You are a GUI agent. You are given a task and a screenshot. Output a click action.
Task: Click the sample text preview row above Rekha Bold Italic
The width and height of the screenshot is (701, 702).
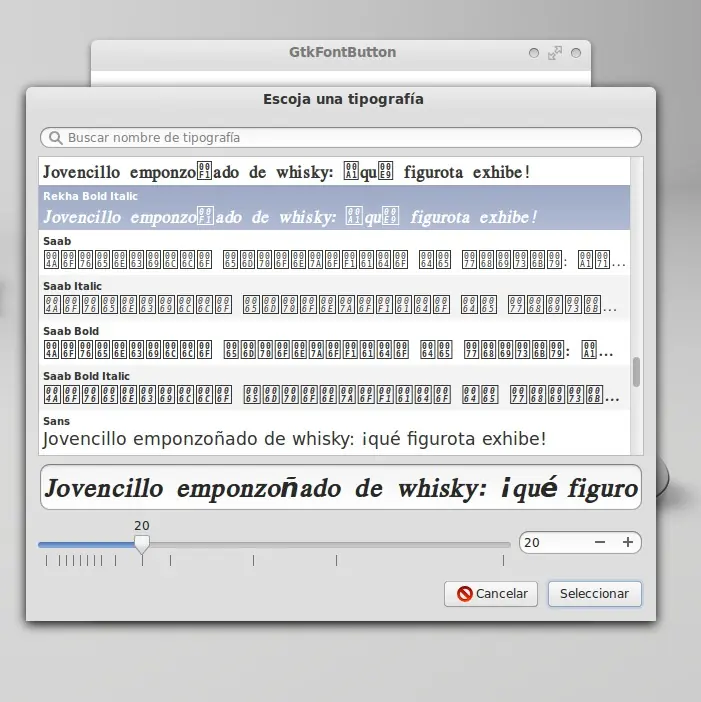pyautogui.click(x=334, y=171)
